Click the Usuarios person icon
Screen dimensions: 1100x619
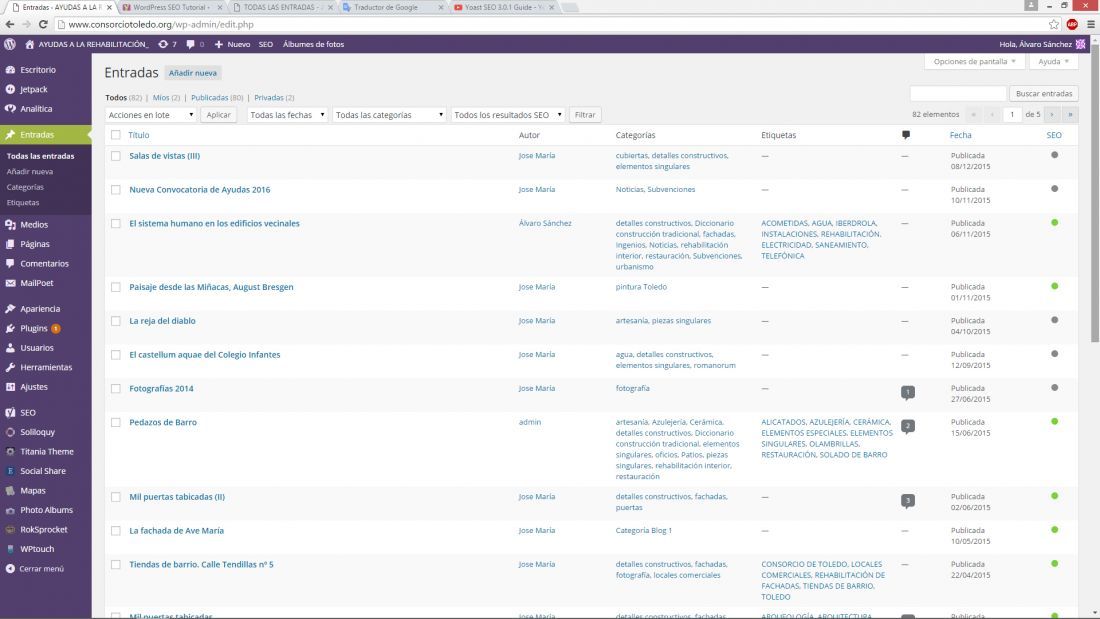click(10, 348)
